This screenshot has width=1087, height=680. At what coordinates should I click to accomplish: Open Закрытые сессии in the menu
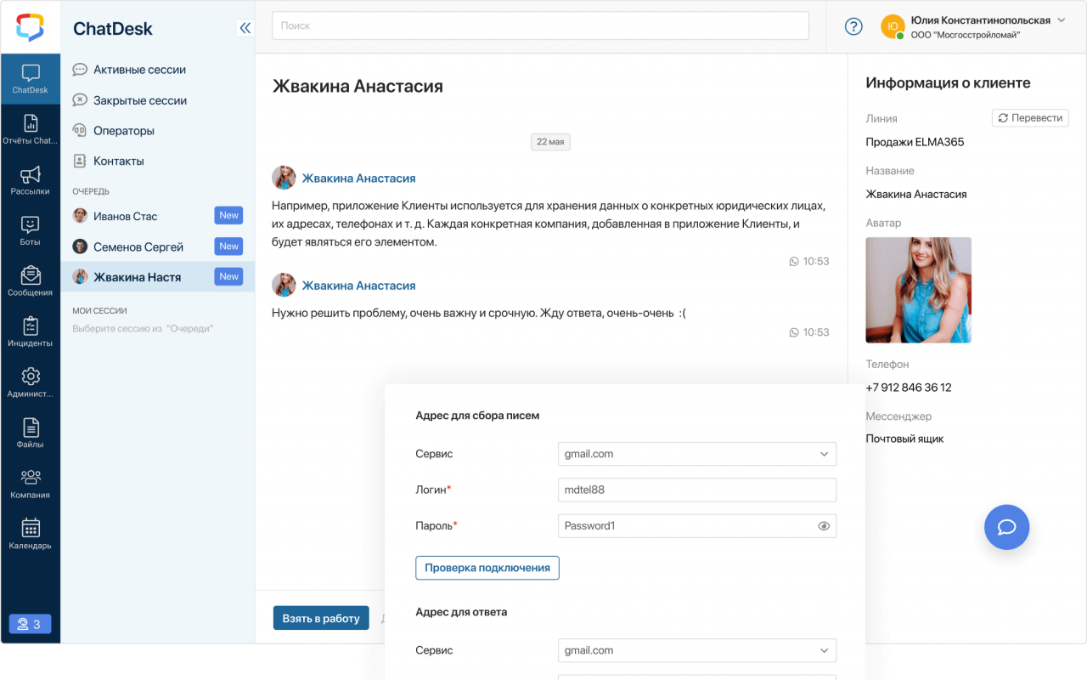tap(139, 101)
